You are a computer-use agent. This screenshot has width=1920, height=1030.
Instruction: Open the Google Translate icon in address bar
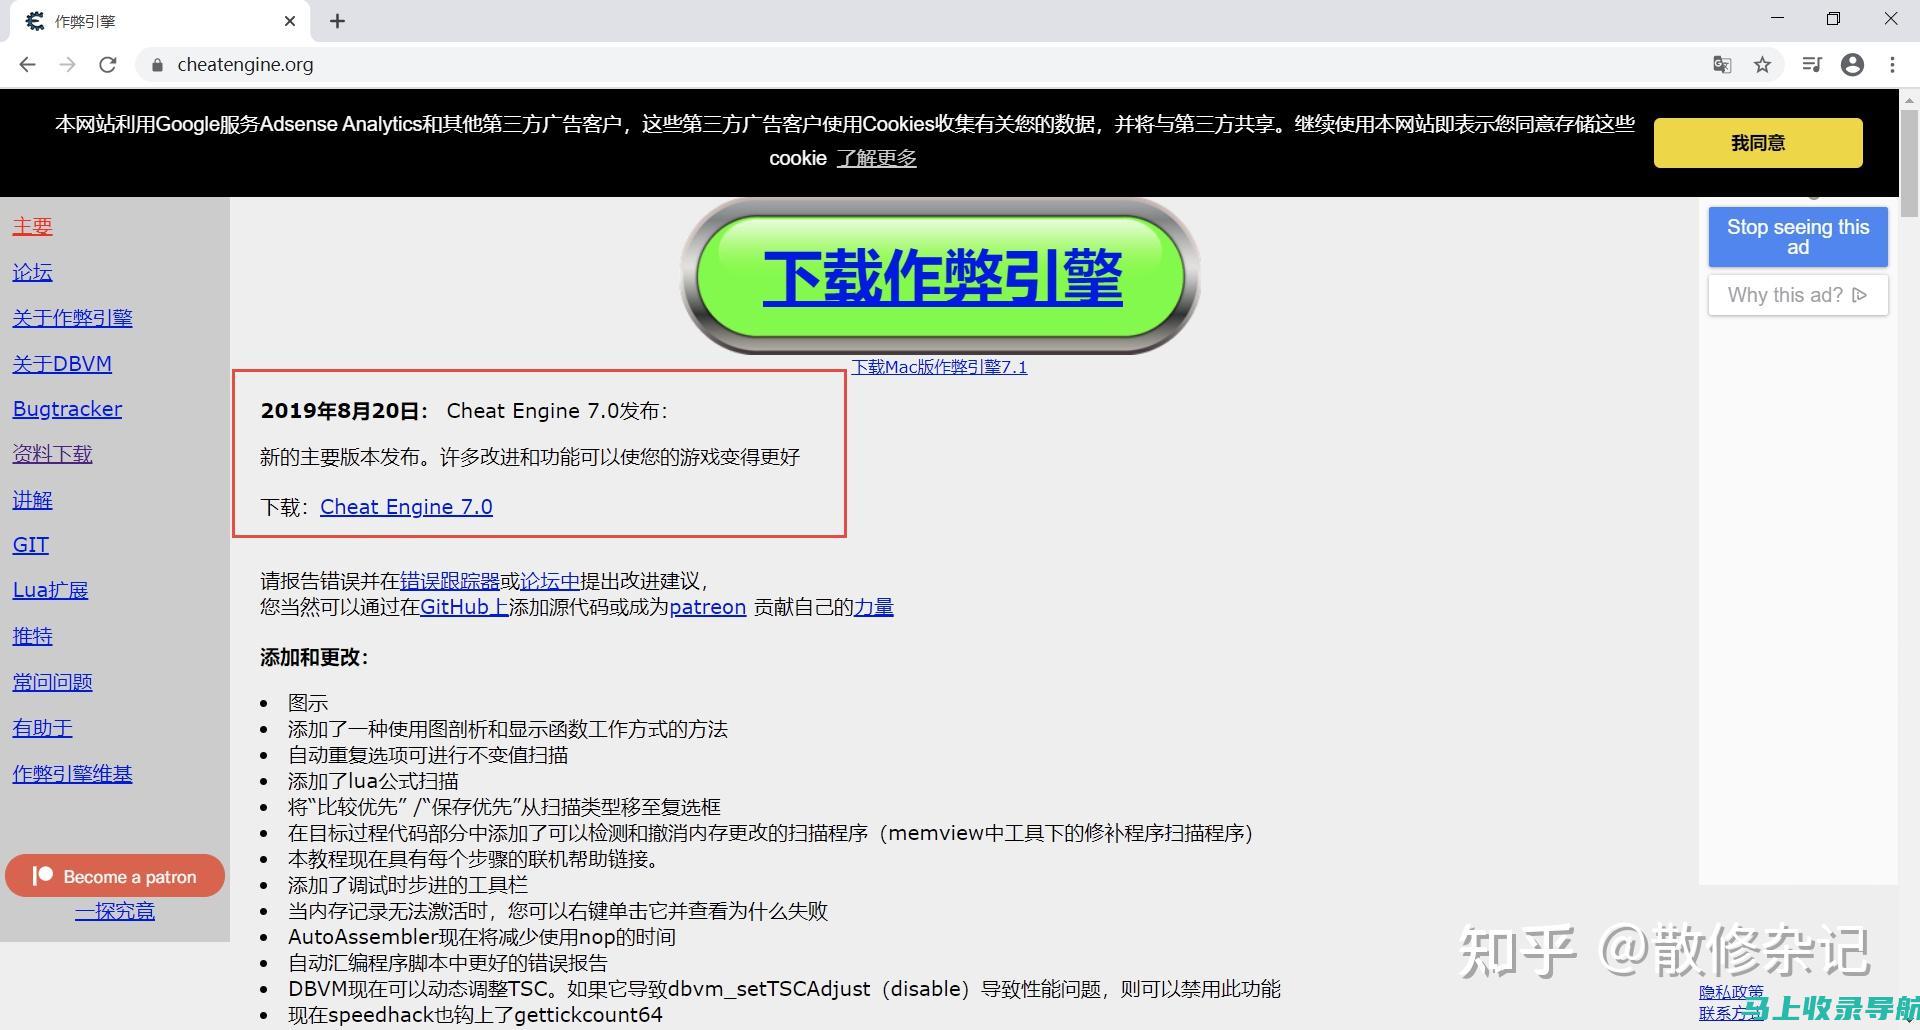(x=1722, y=65)
